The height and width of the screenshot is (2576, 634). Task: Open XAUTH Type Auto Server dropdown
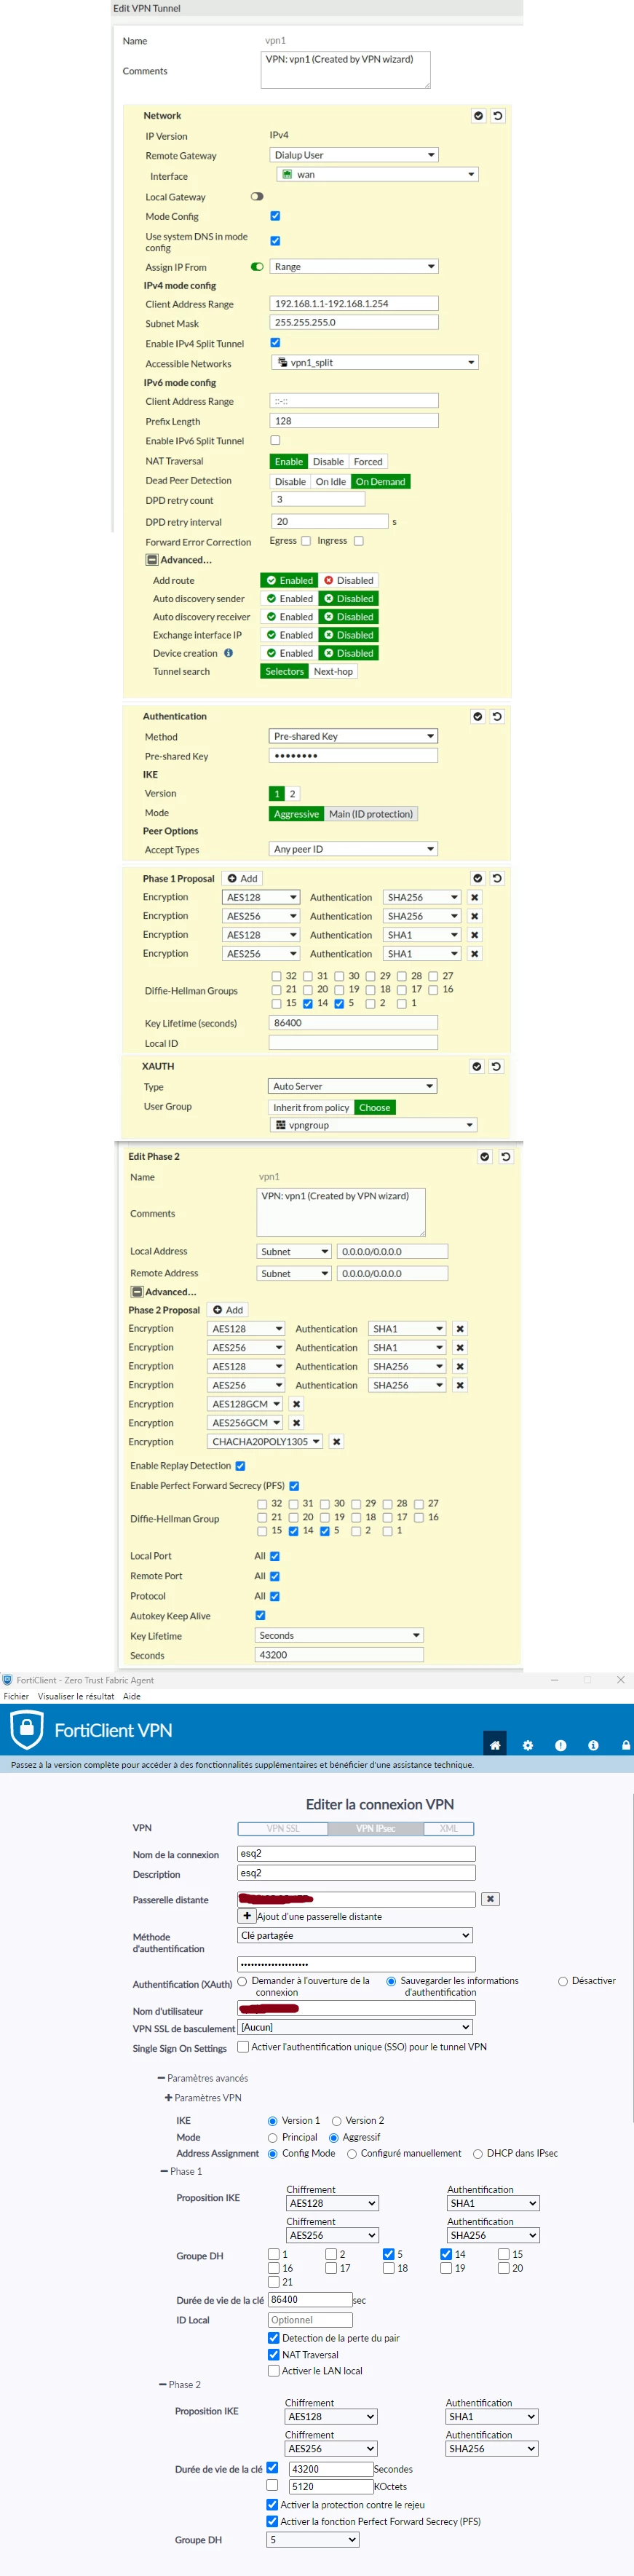pyautogui.click(x=352, y=1086)
